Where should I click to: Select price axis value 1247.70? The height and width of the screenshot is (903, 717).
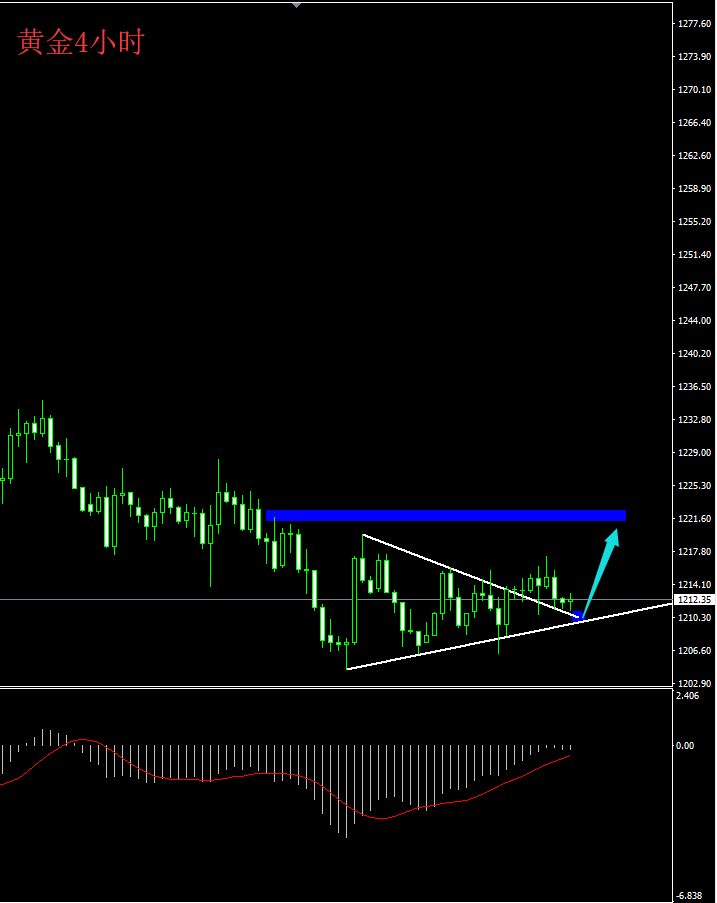click(x=695, y=287)
